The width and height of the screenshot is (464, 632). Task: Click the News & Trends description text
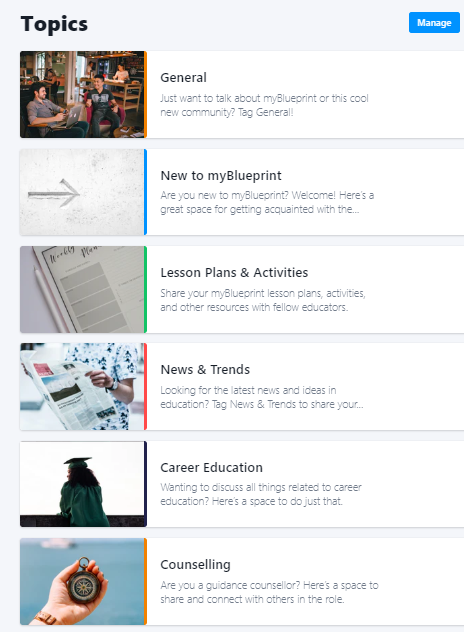pyautogui.click(x=262, y=397)
